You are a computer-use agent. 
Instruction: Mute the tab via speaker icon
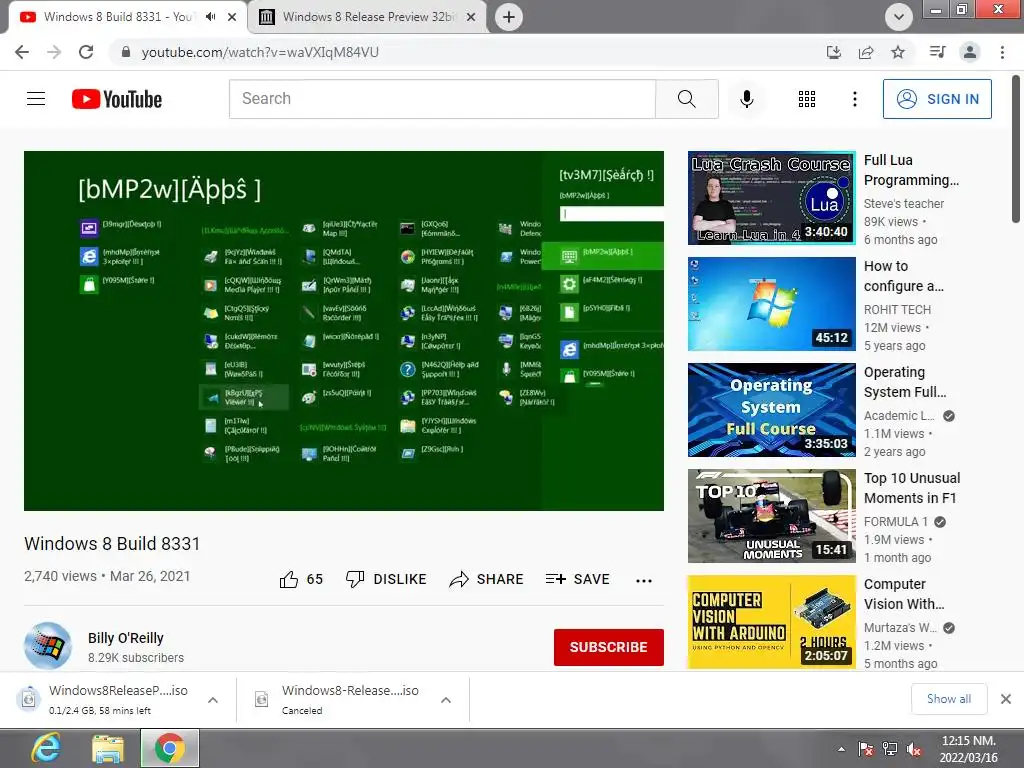click(210, 17)
